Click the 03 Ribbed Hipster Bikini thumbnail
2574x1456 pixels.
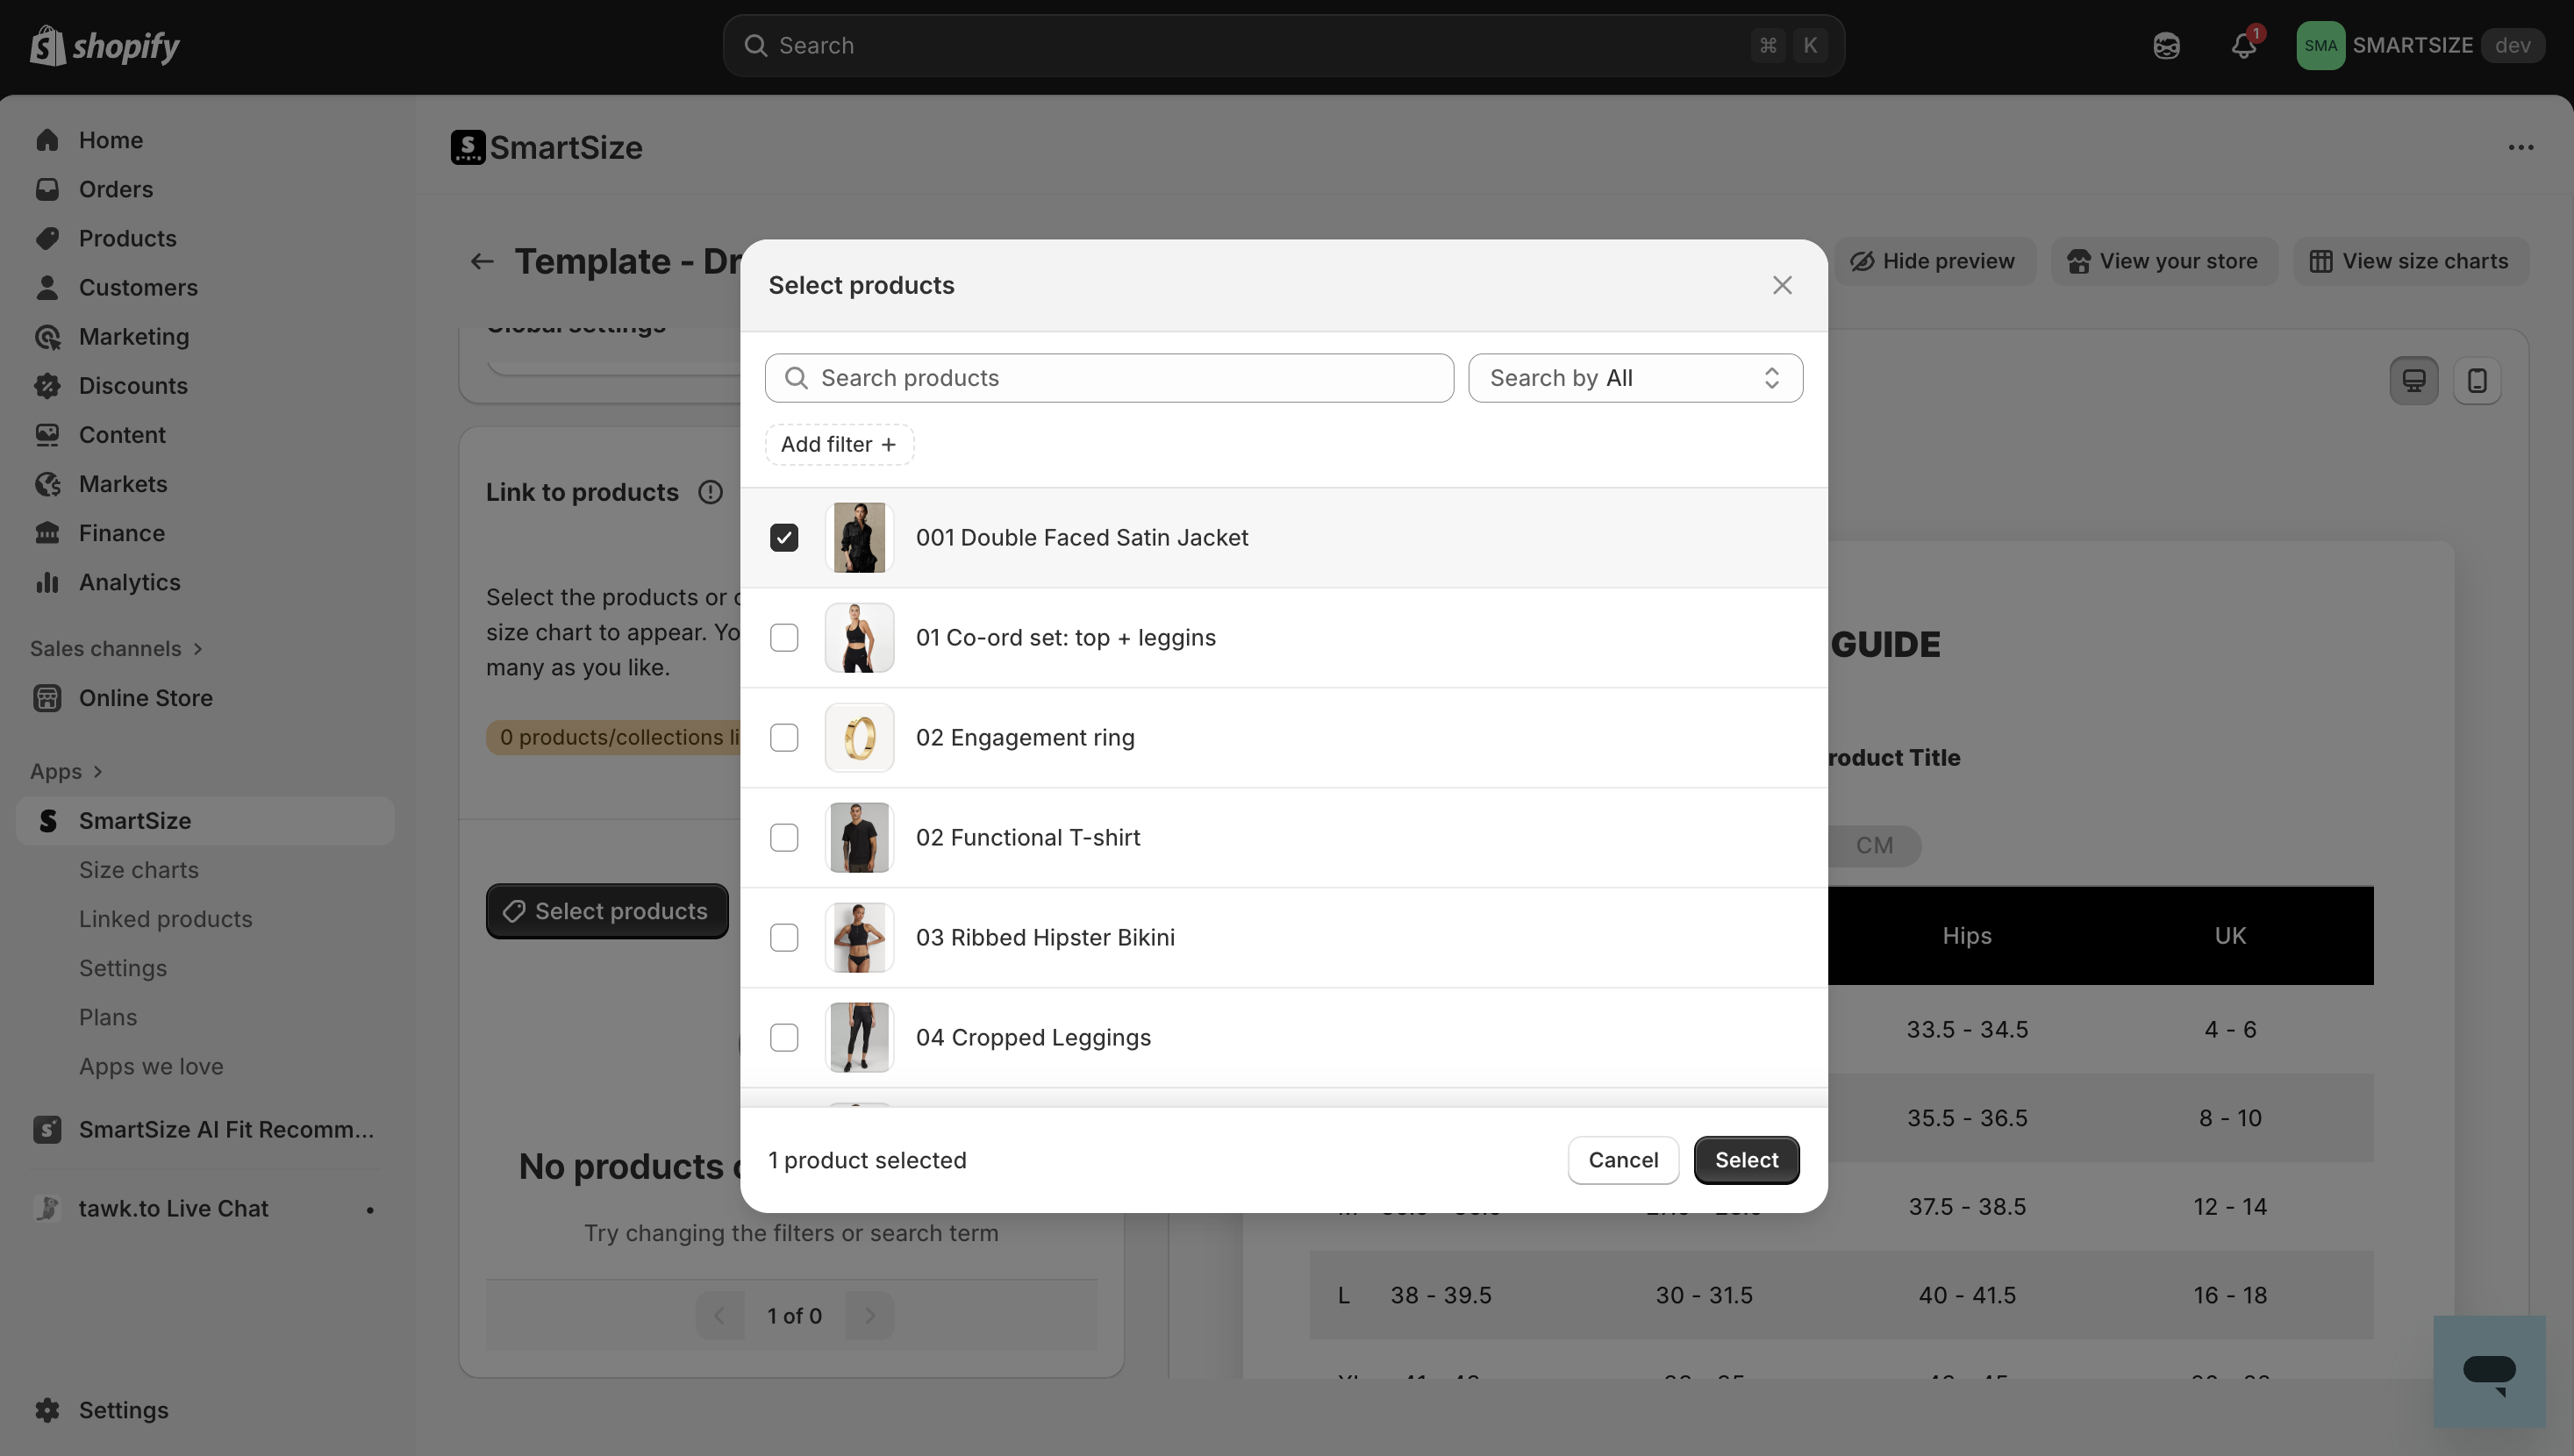[x=859, y=938]
